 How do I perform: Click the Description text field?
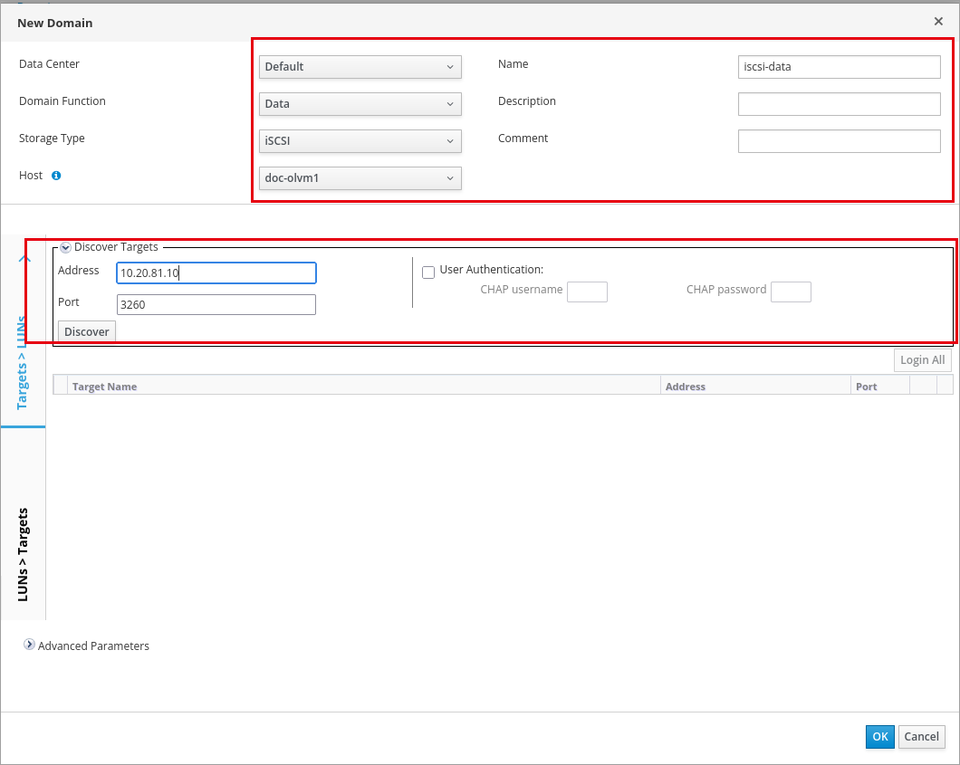point(839,104)
